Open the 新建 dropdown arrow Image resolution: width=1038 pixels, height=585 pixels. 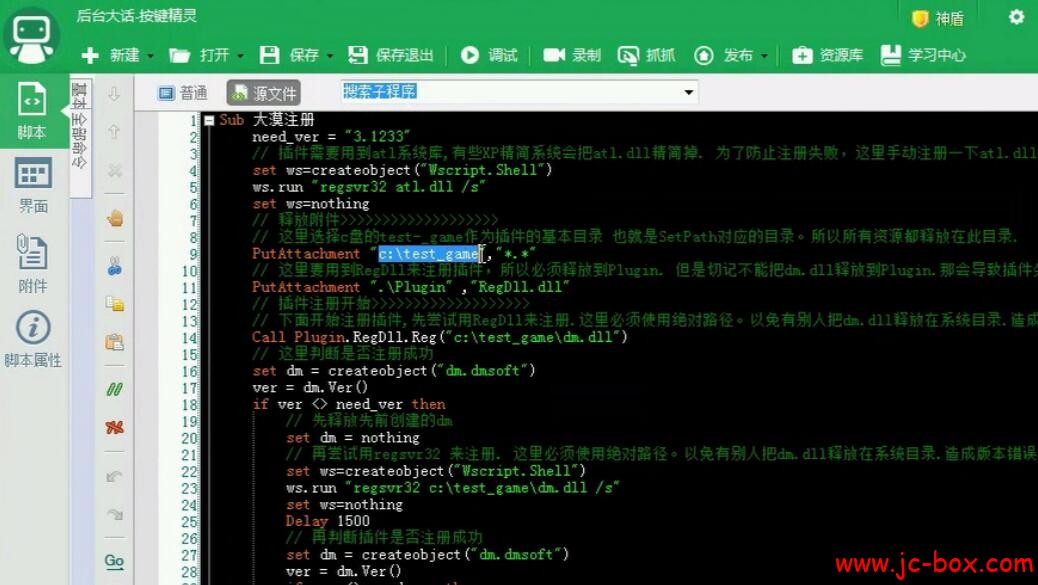click(x=151, y=56)
